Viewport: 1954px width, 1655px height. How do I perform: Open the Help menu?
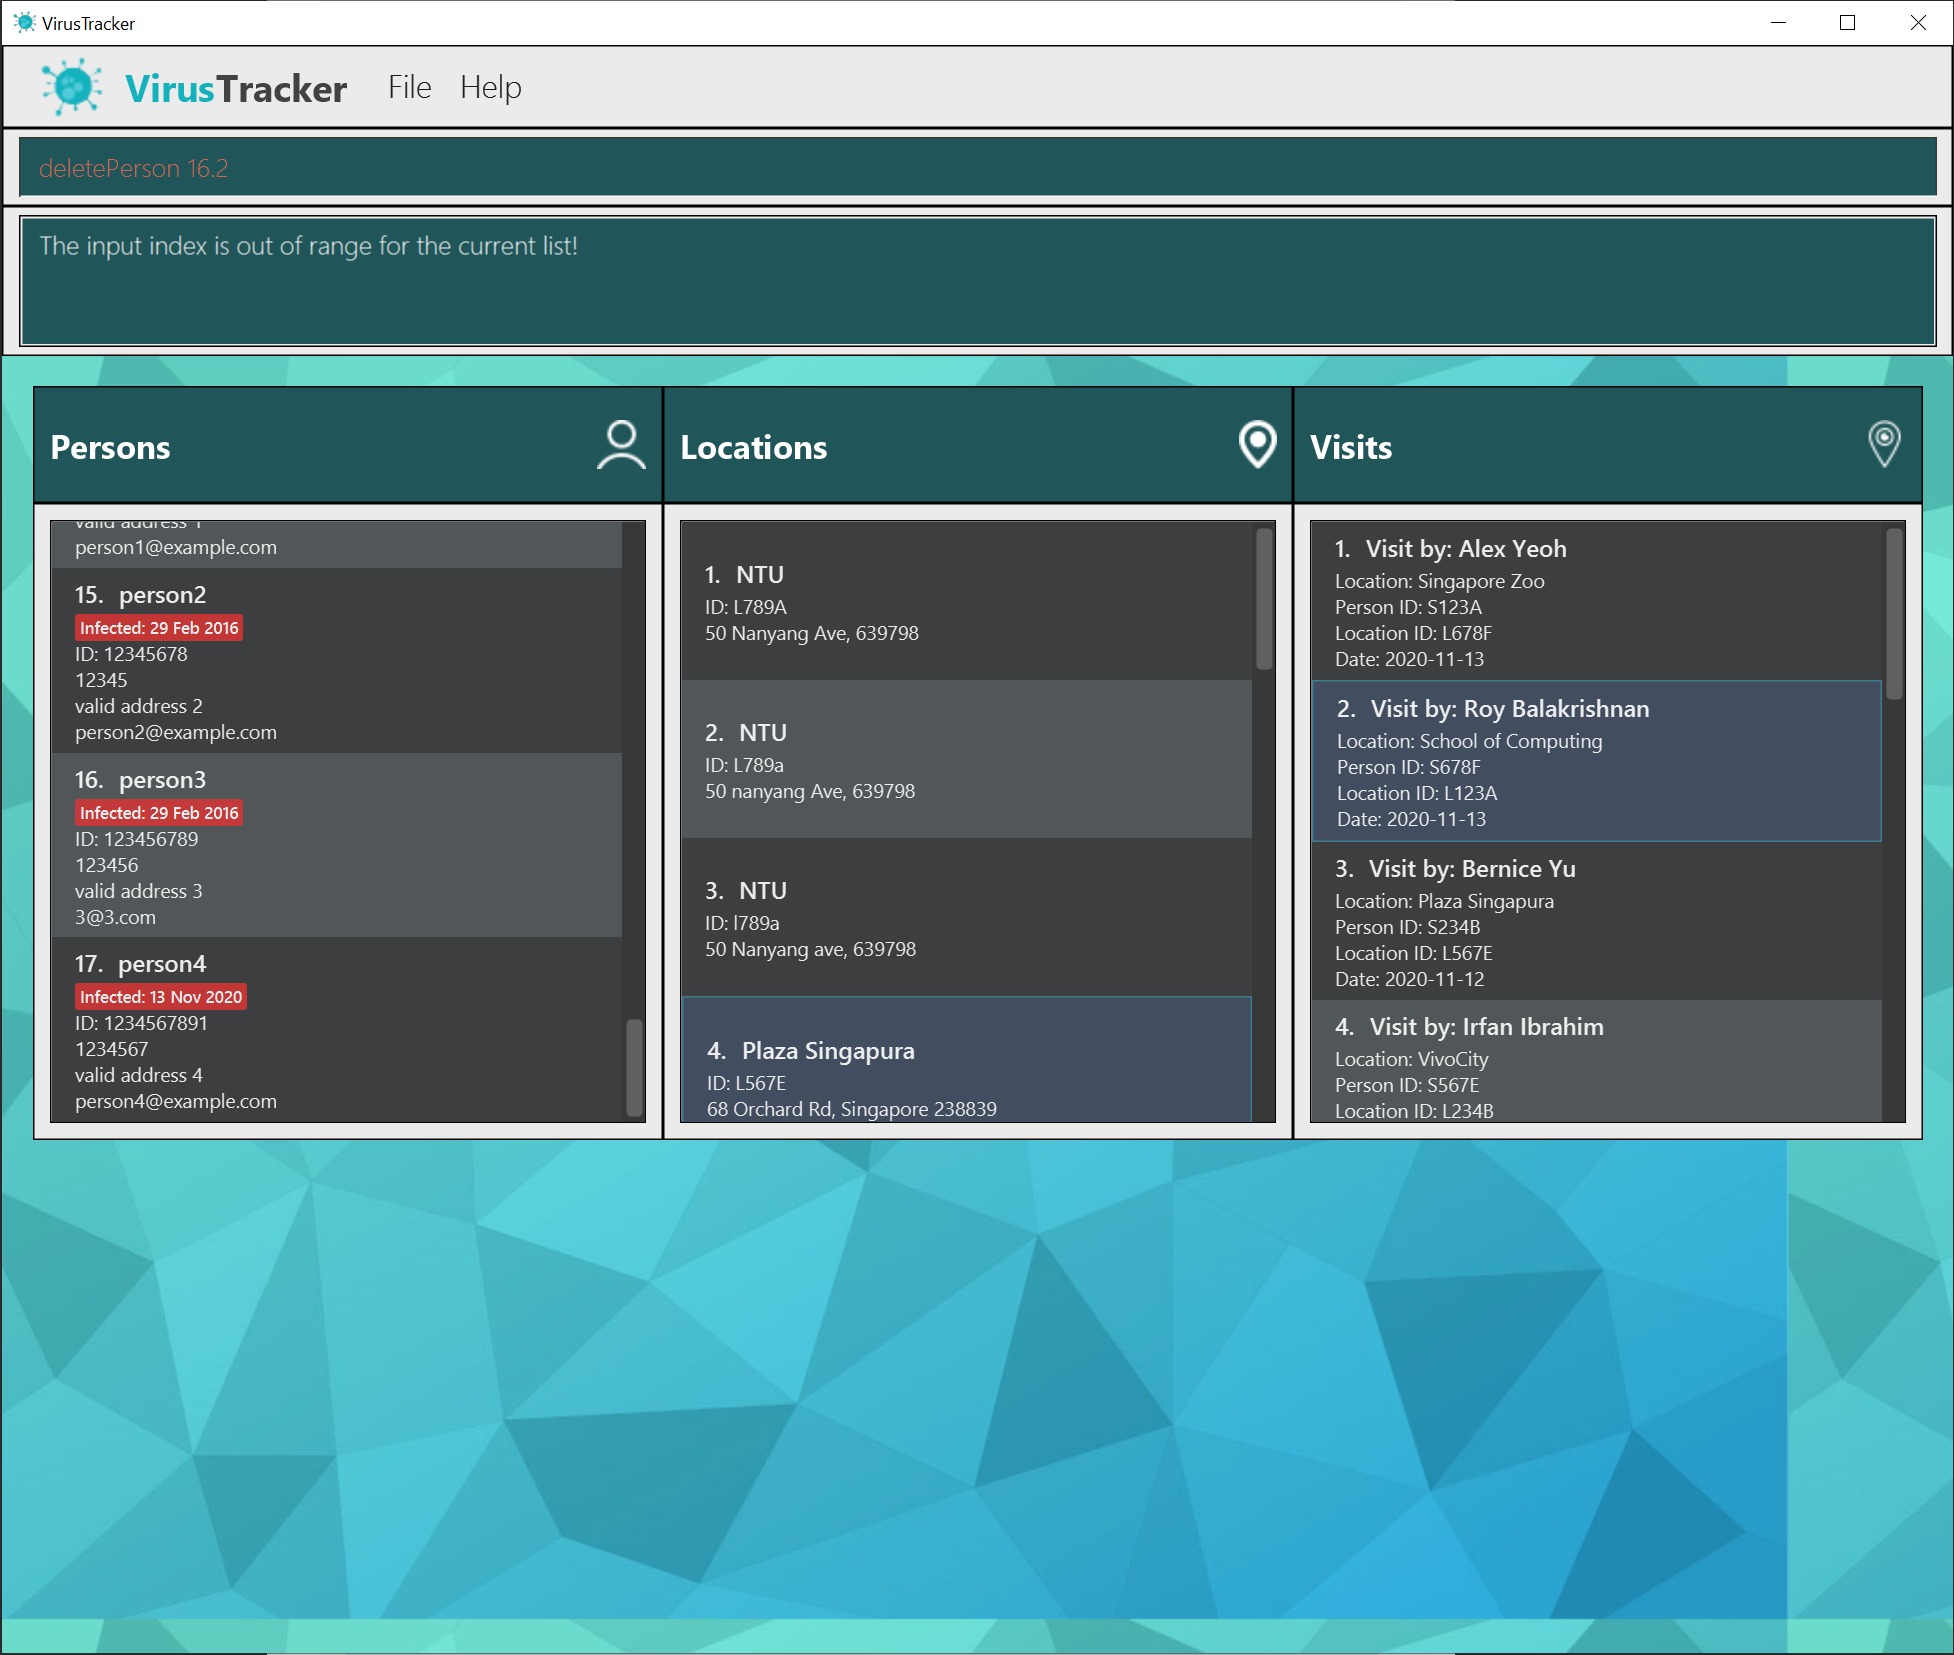point(490,88)
